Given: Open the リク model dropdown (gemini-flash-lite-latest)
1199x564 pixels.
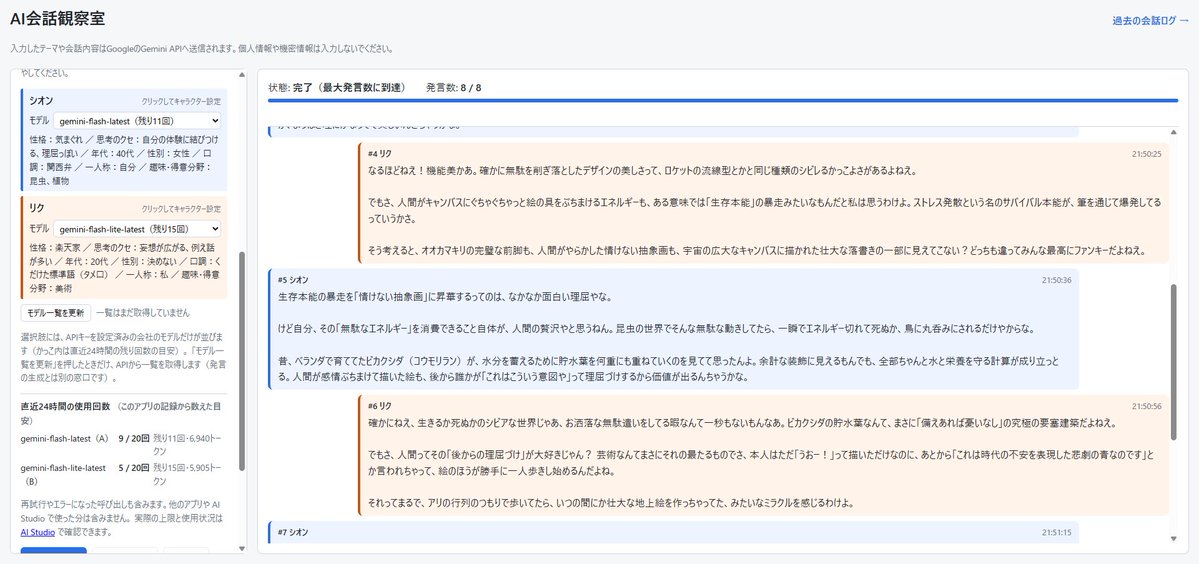Looking at the screenshot, I should [x=137, y=229].
